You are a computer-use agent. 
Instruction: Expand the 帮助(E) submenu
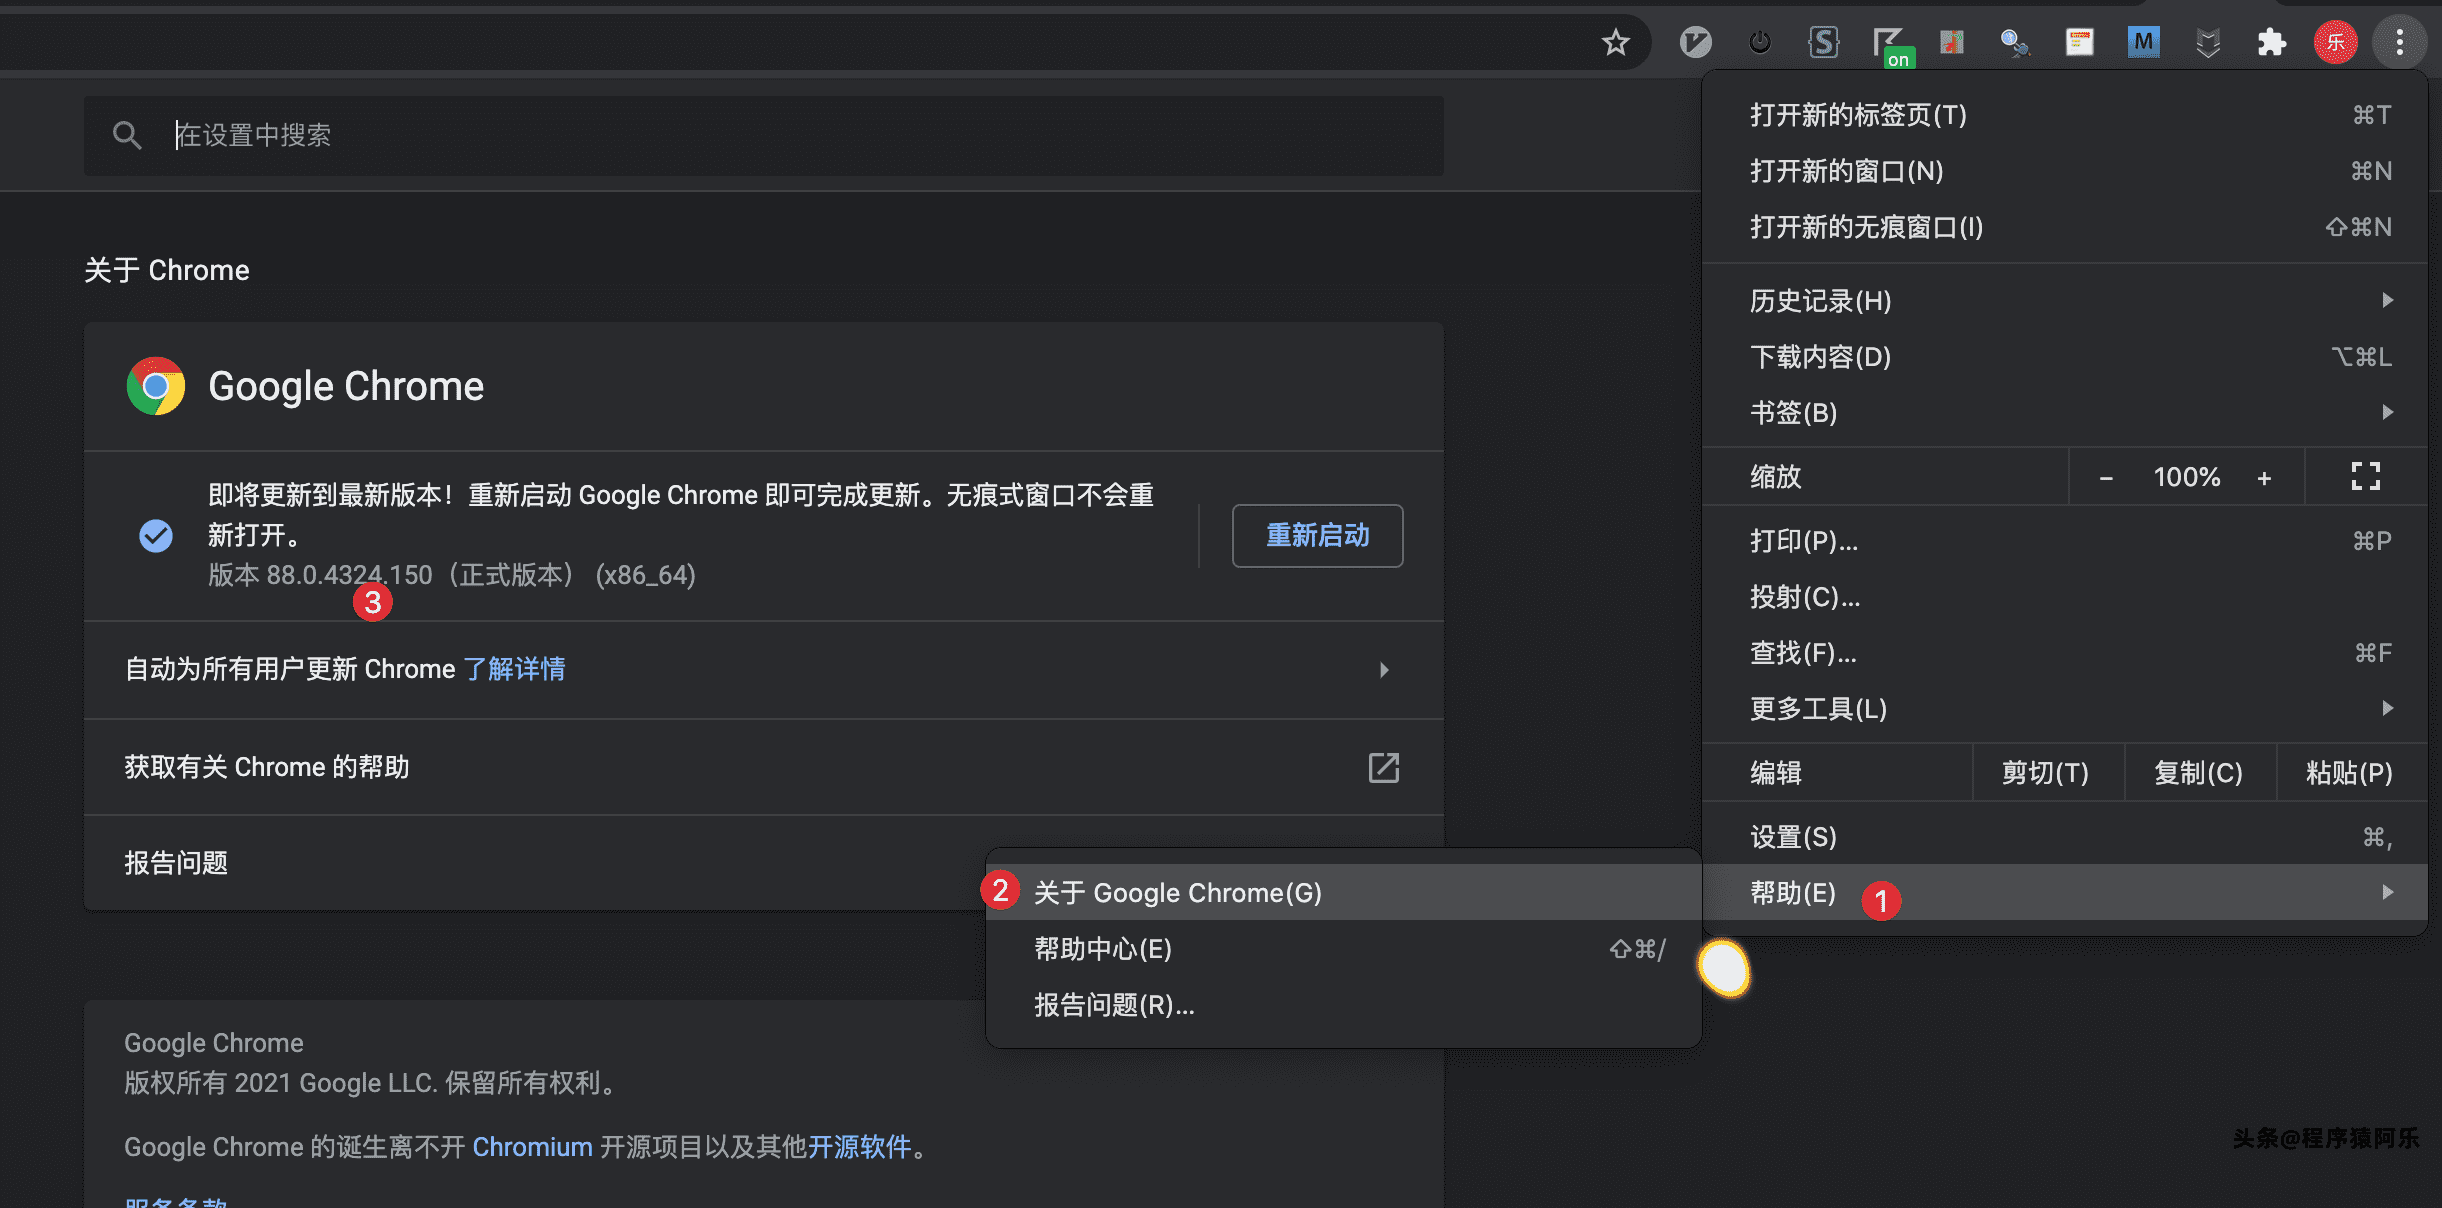click(2064, 892)
